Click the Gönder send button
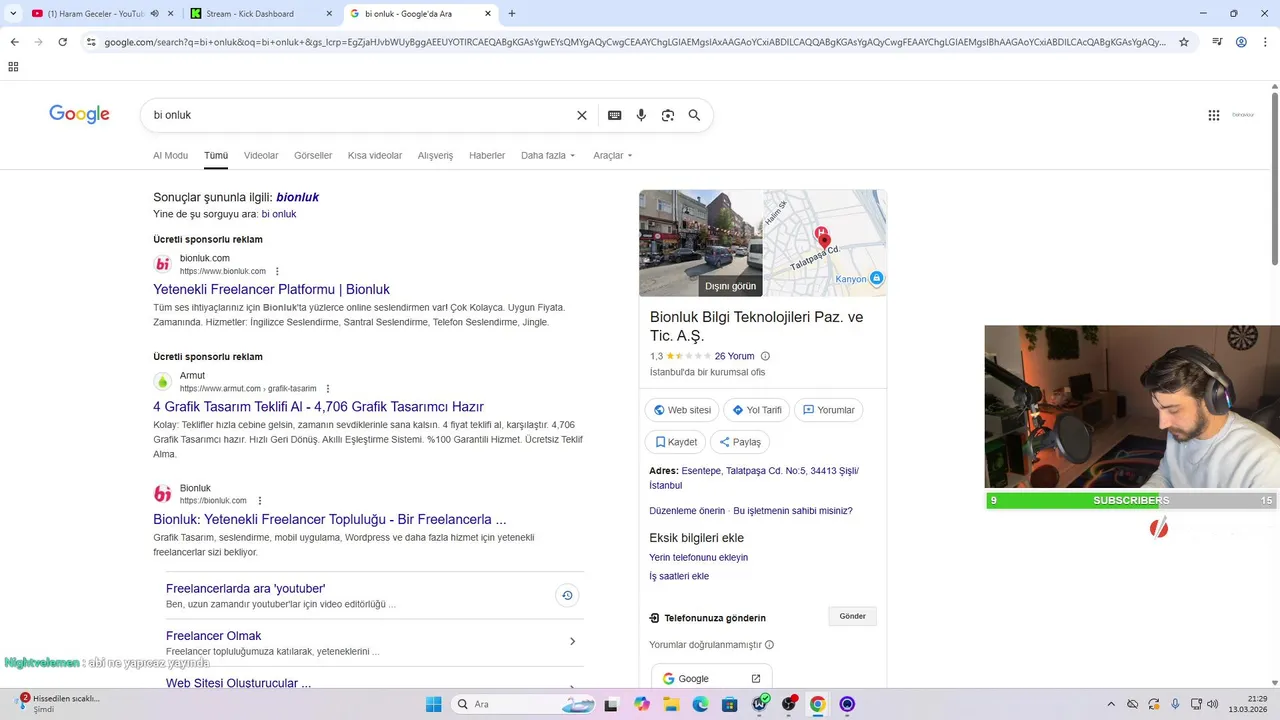Viewport: 1280px width, 720px height. coord(853,616)
